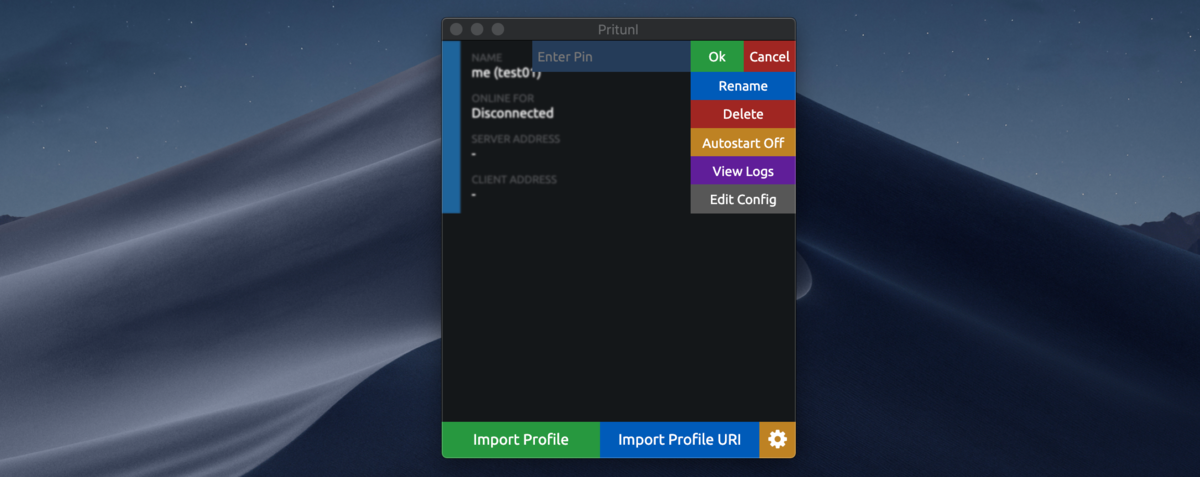Click the Import Profile button
The height and width of the screenshot is (477, 1200).
click(521, 440)
